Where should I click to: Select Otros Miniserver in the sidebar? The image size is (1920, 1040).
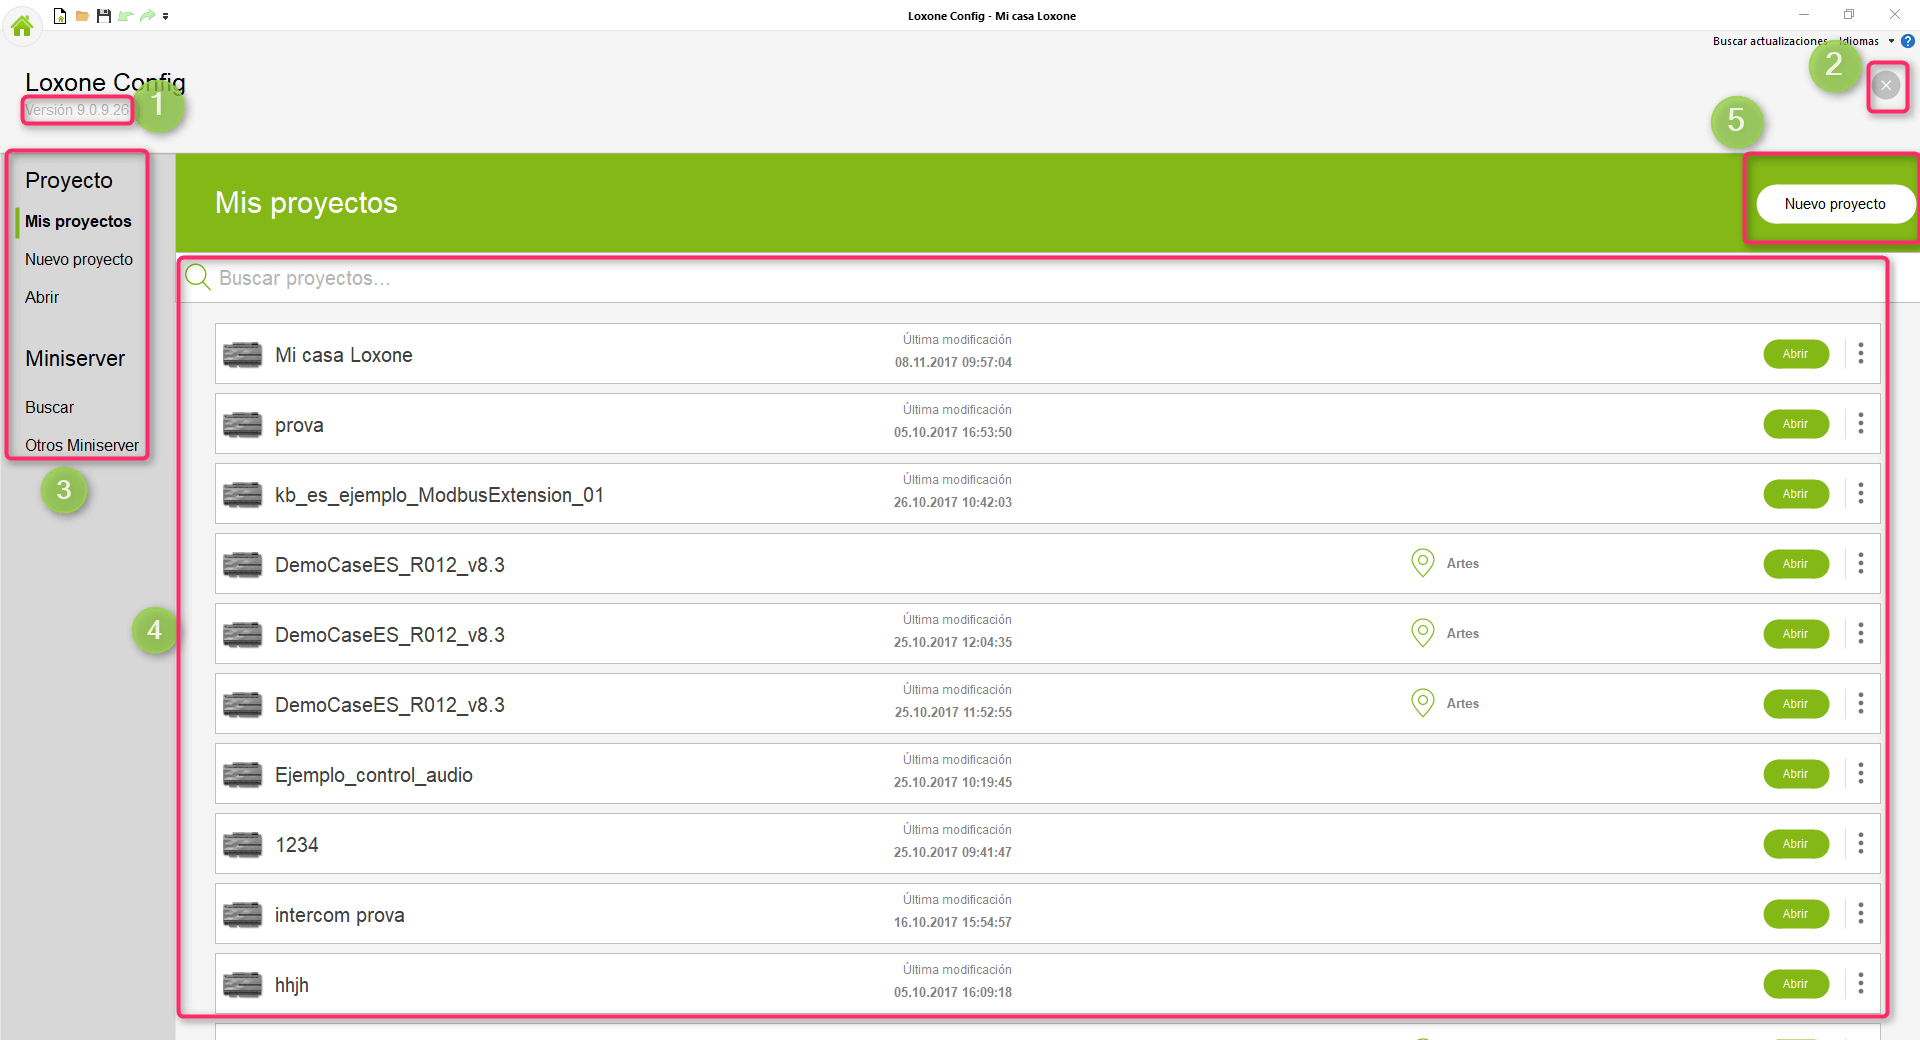click(x=82, y=445)
